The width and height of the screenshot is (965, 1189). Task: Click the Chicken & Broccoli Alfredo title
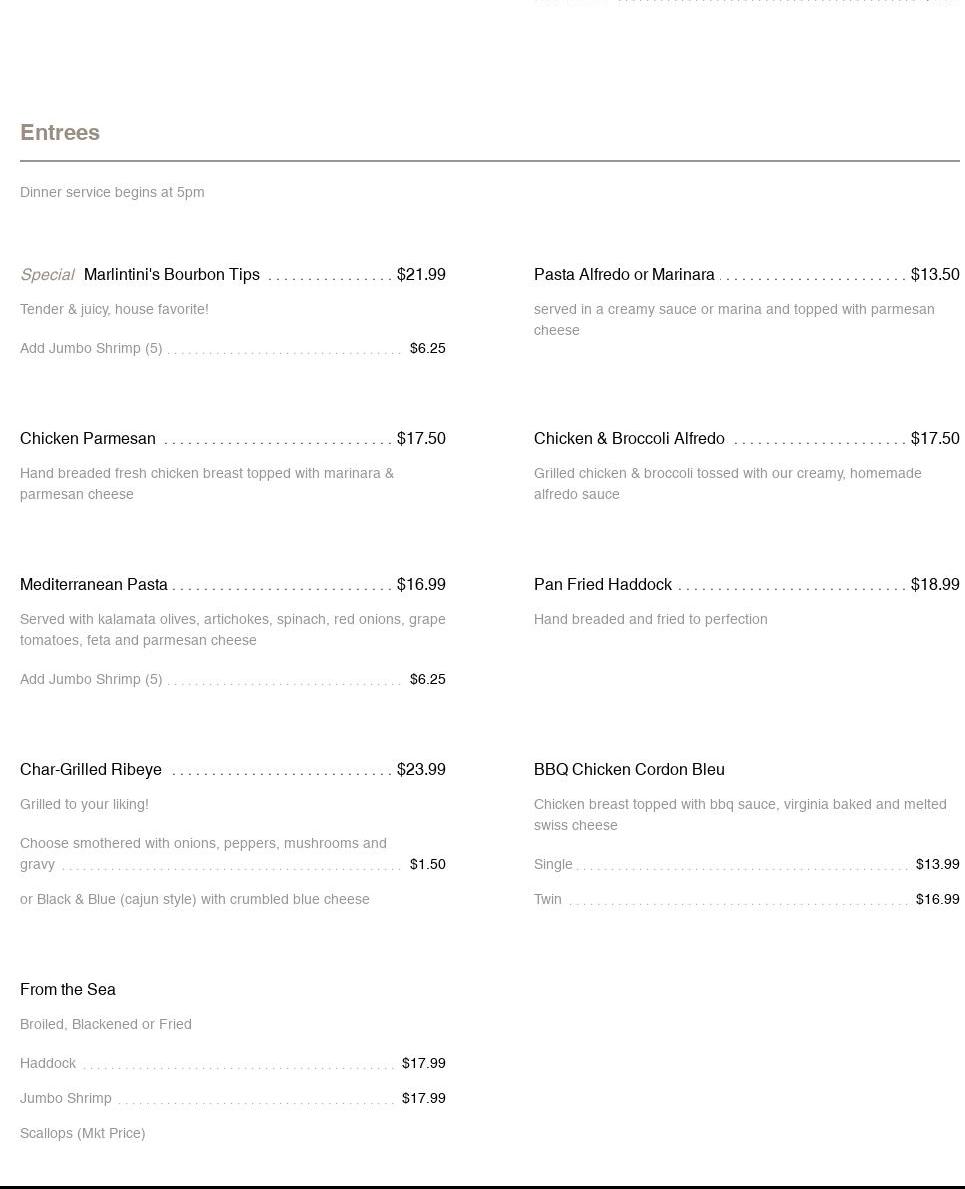(x=629, y=439)
